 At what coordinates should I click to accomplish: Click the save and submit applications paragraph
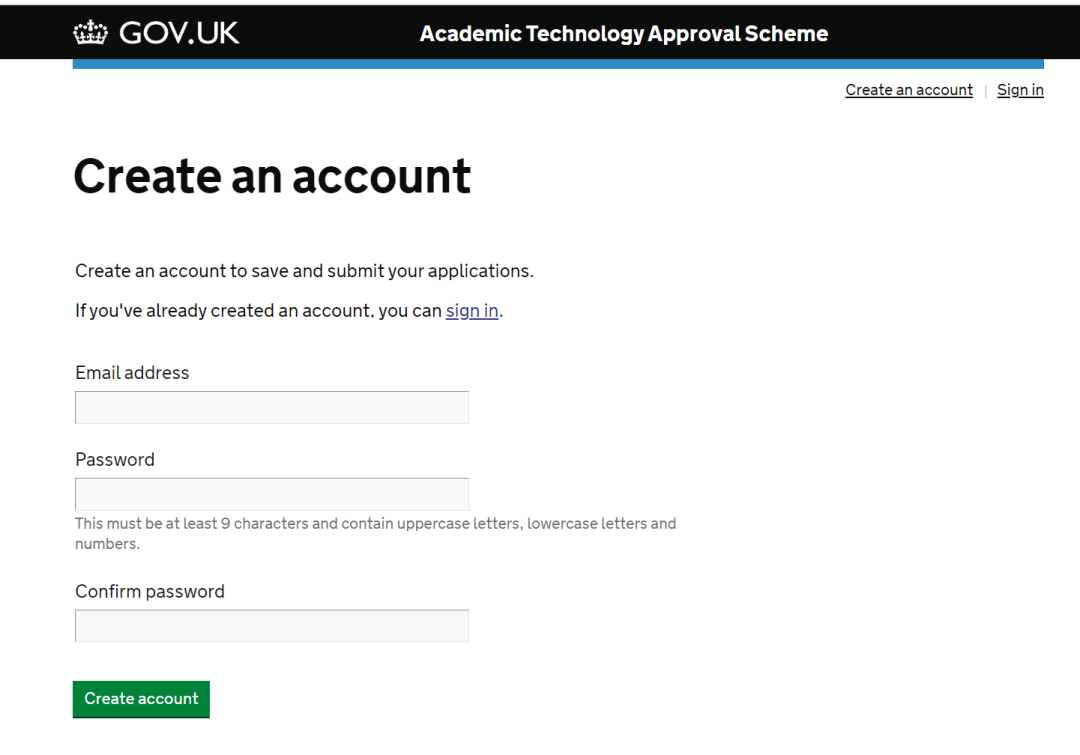coord(304,271)
